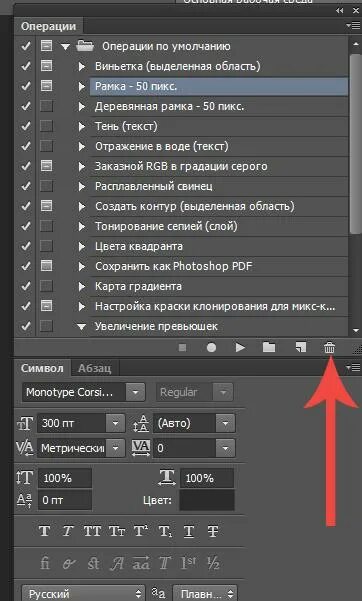Click the Stop recording square button

coord(183,347)
